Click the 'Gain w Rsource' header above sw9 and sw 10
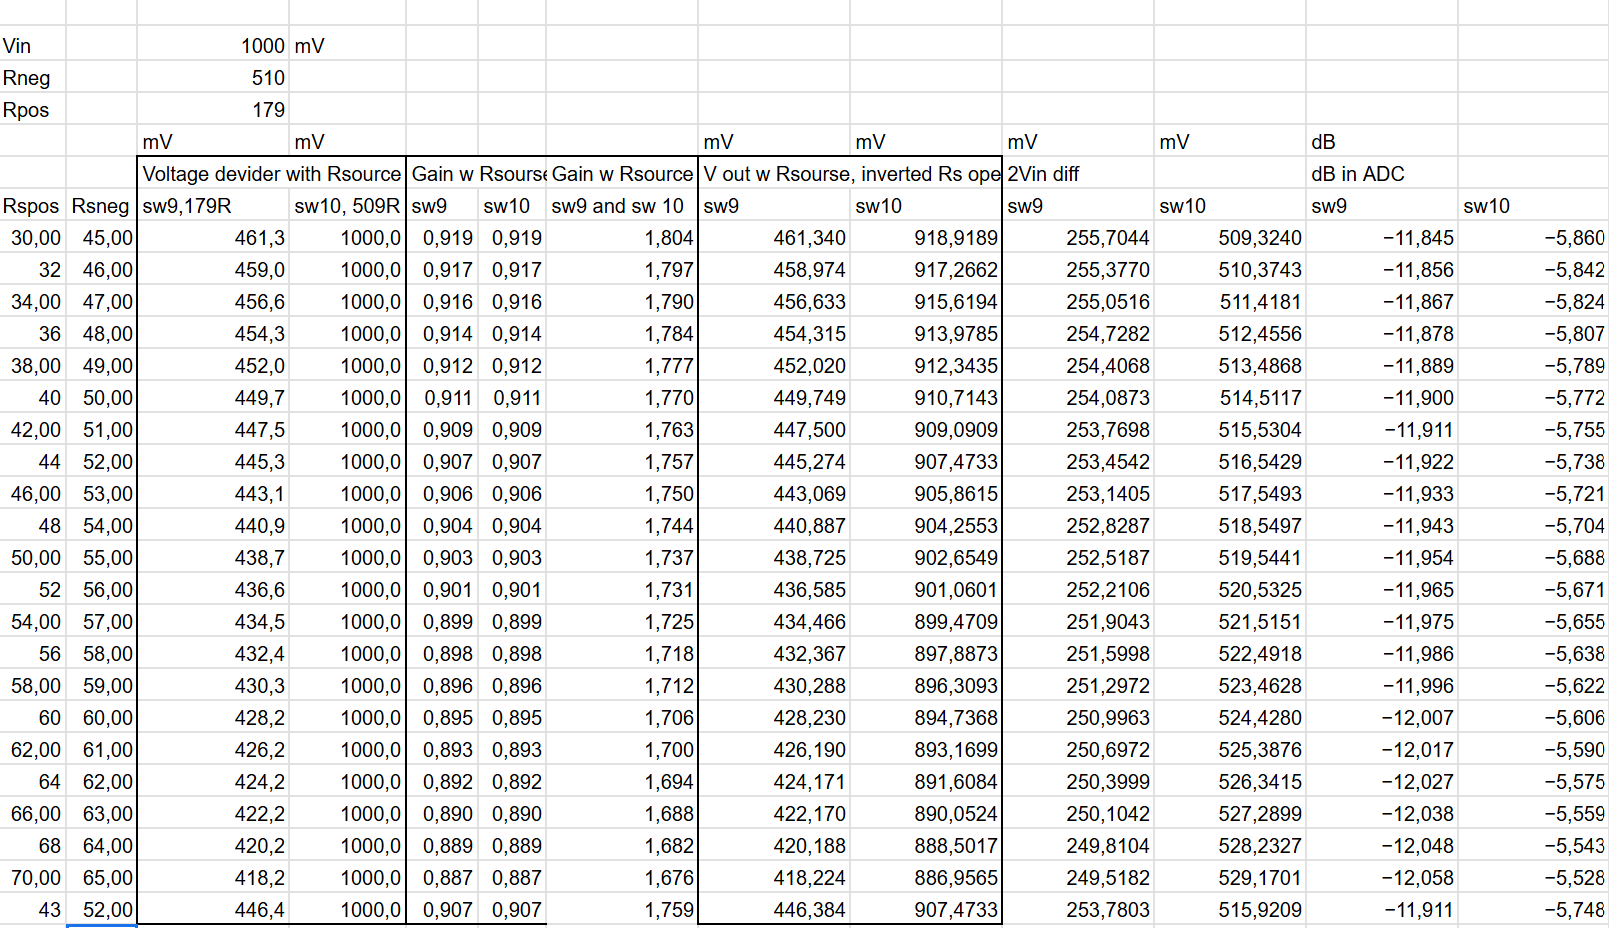This screenshot has height=928, width=1609. (622, 174)
